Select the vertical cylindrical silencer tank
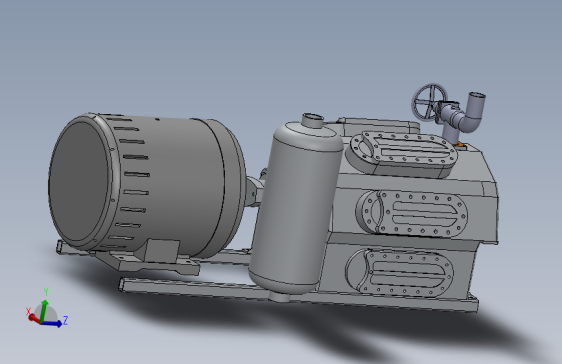Viewport: 562px width, 364px height. (x=295, y=210)
